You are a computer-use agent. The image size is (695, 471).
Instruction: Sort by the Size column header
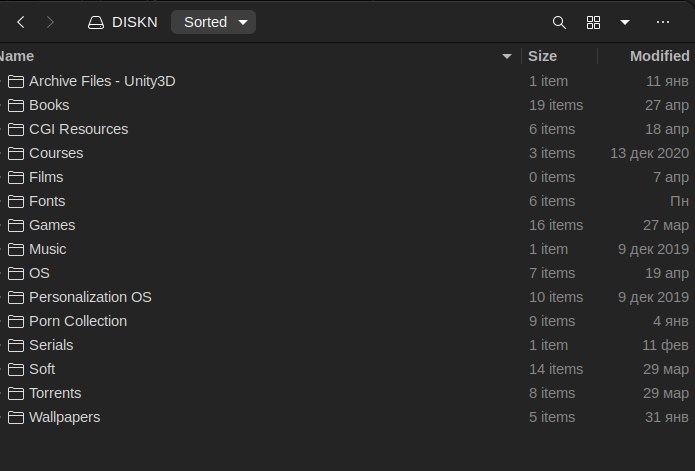[542, 56]
